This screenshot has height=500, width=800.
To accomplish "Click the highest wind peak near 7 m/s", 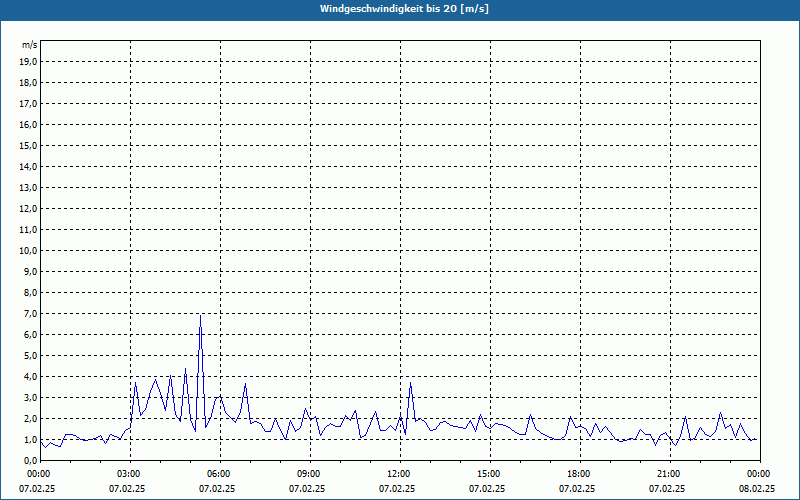I will click(x=200, y=316).
